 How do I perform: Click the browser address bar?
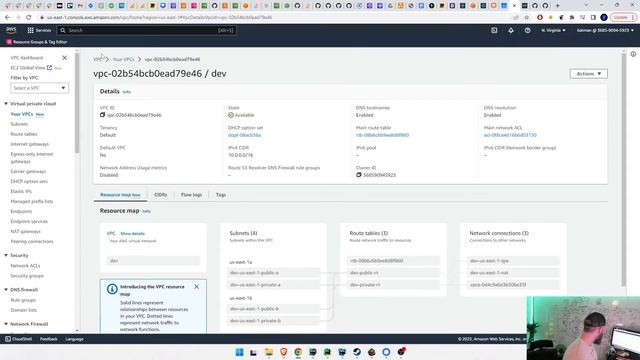(269, 18)
